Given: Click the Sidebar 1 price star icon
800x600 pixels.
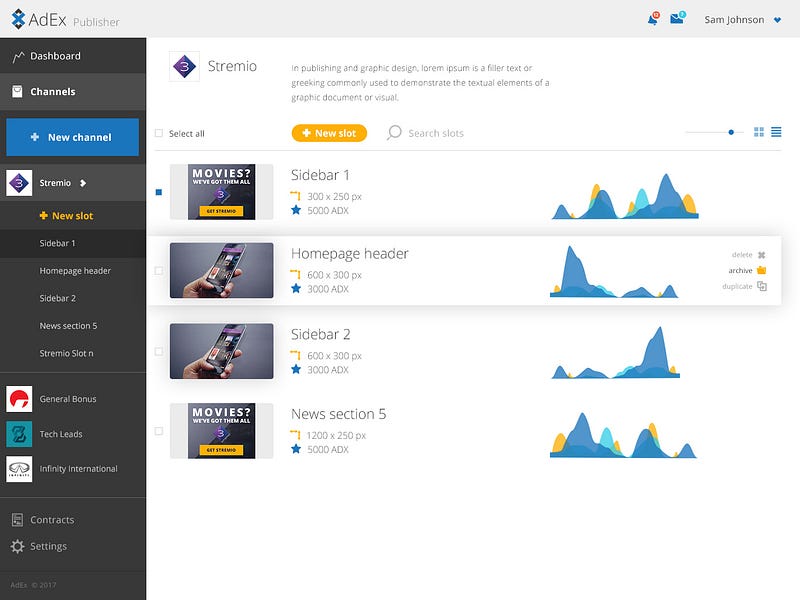Looking at the screenshot, I should click(296, 210).
